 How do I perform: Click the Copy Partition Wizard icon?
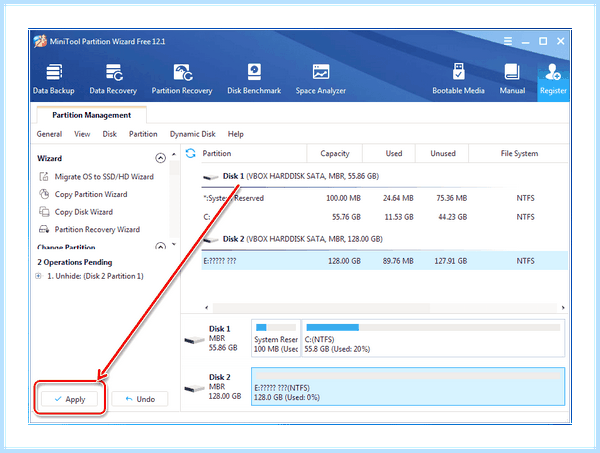coord(44,194)
